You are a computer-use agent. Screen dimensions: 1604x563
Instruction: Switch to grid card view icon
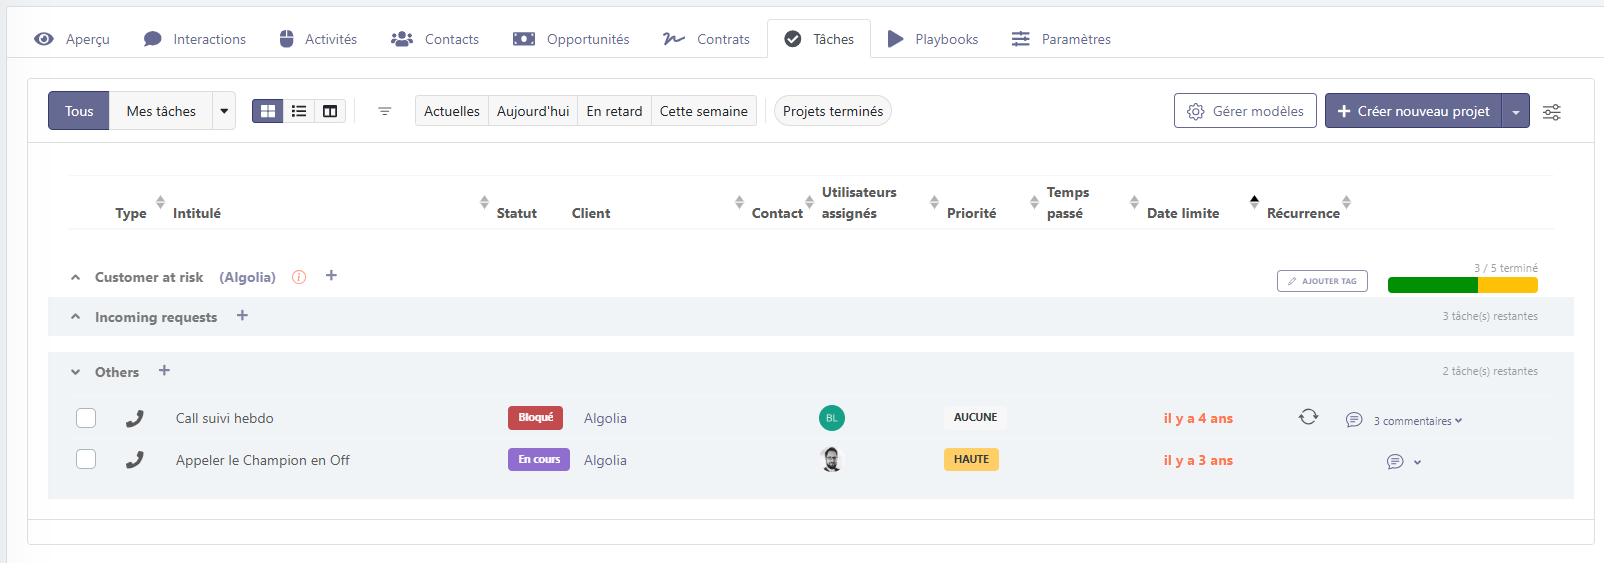pos(268,111)
